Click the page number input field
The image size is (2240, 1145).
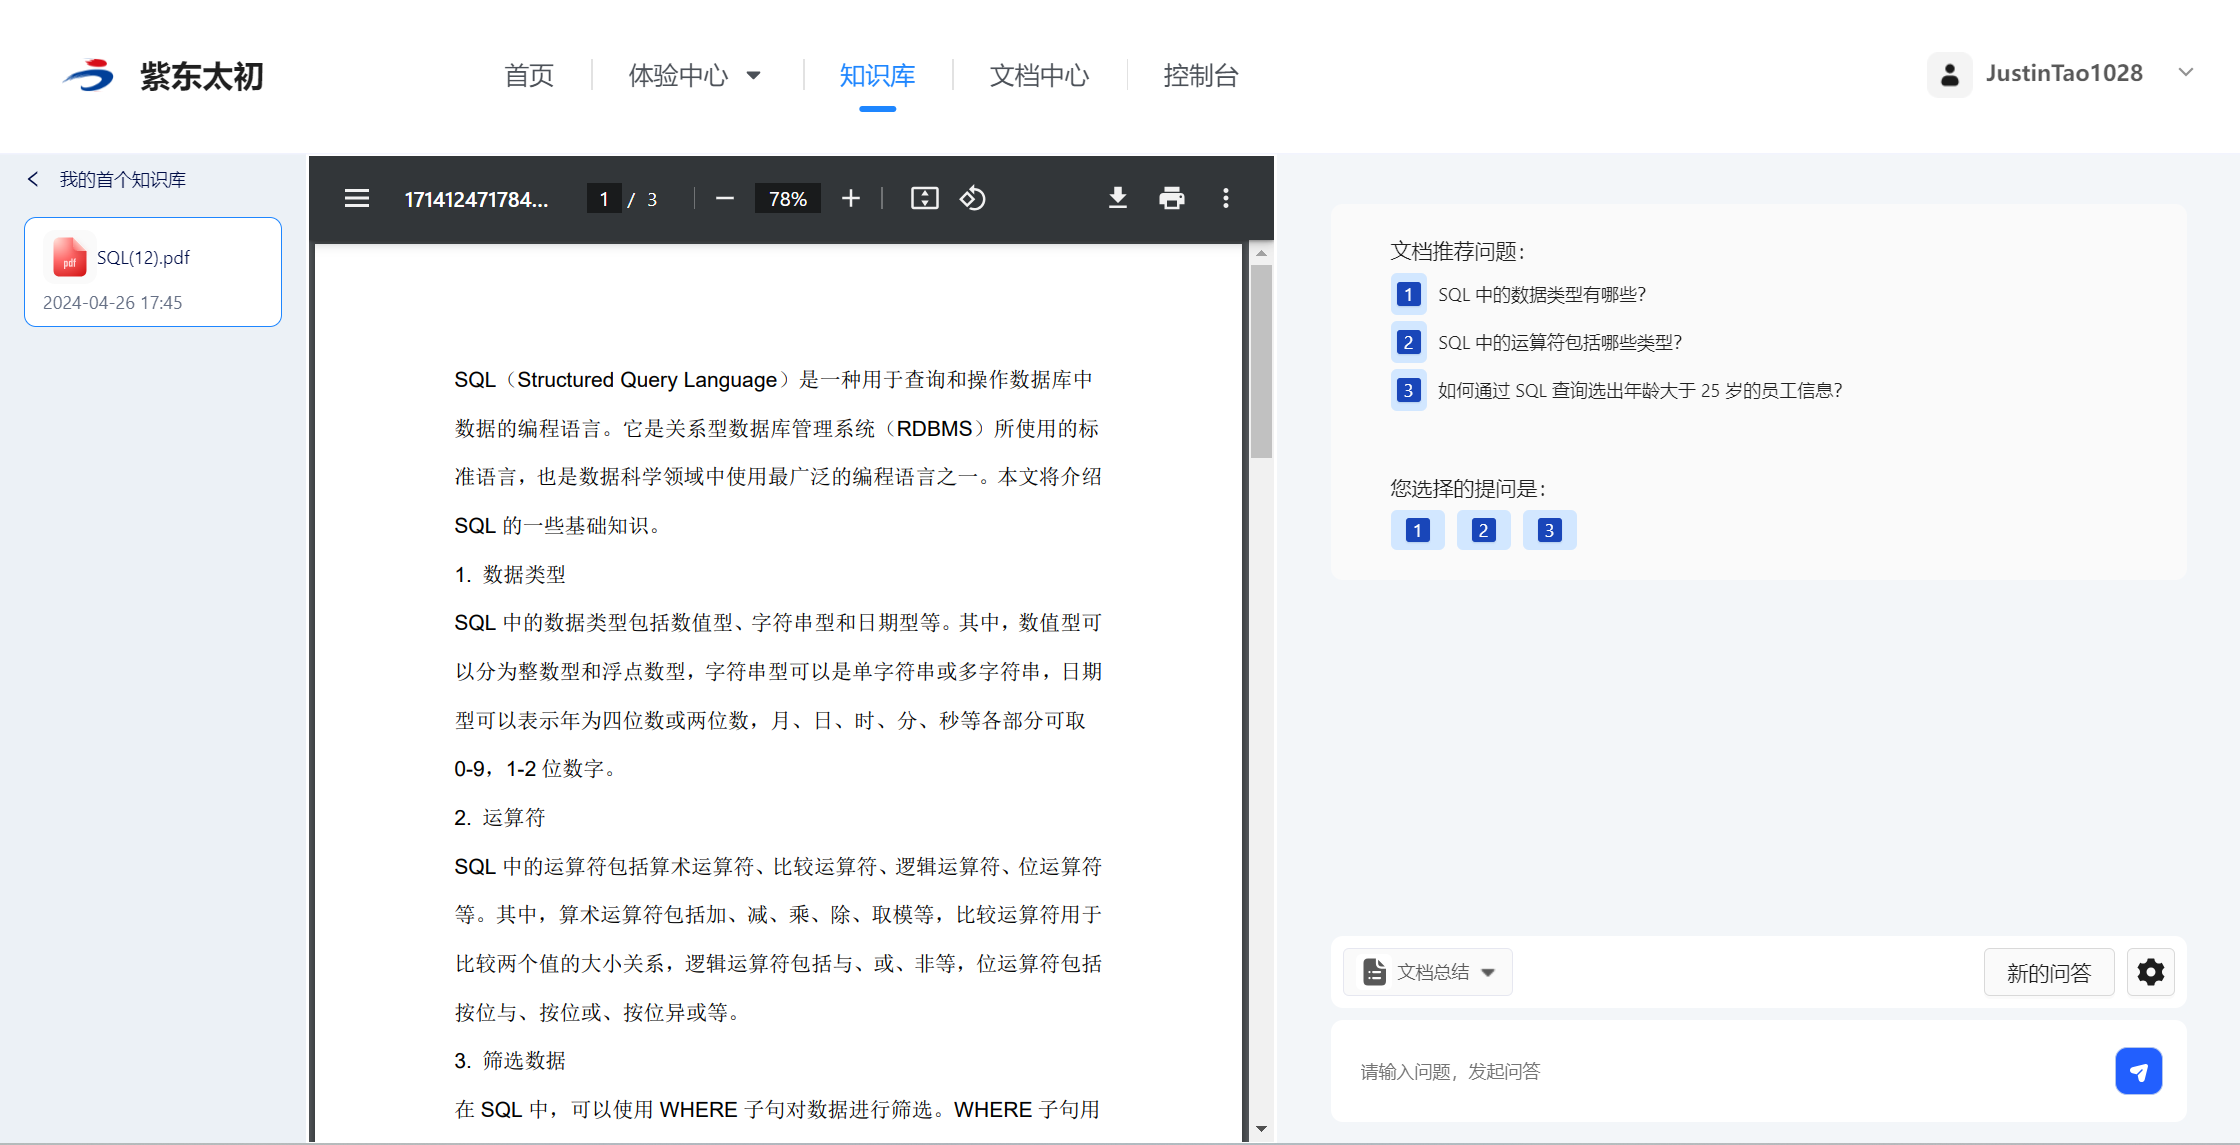(x=604, y=199)
